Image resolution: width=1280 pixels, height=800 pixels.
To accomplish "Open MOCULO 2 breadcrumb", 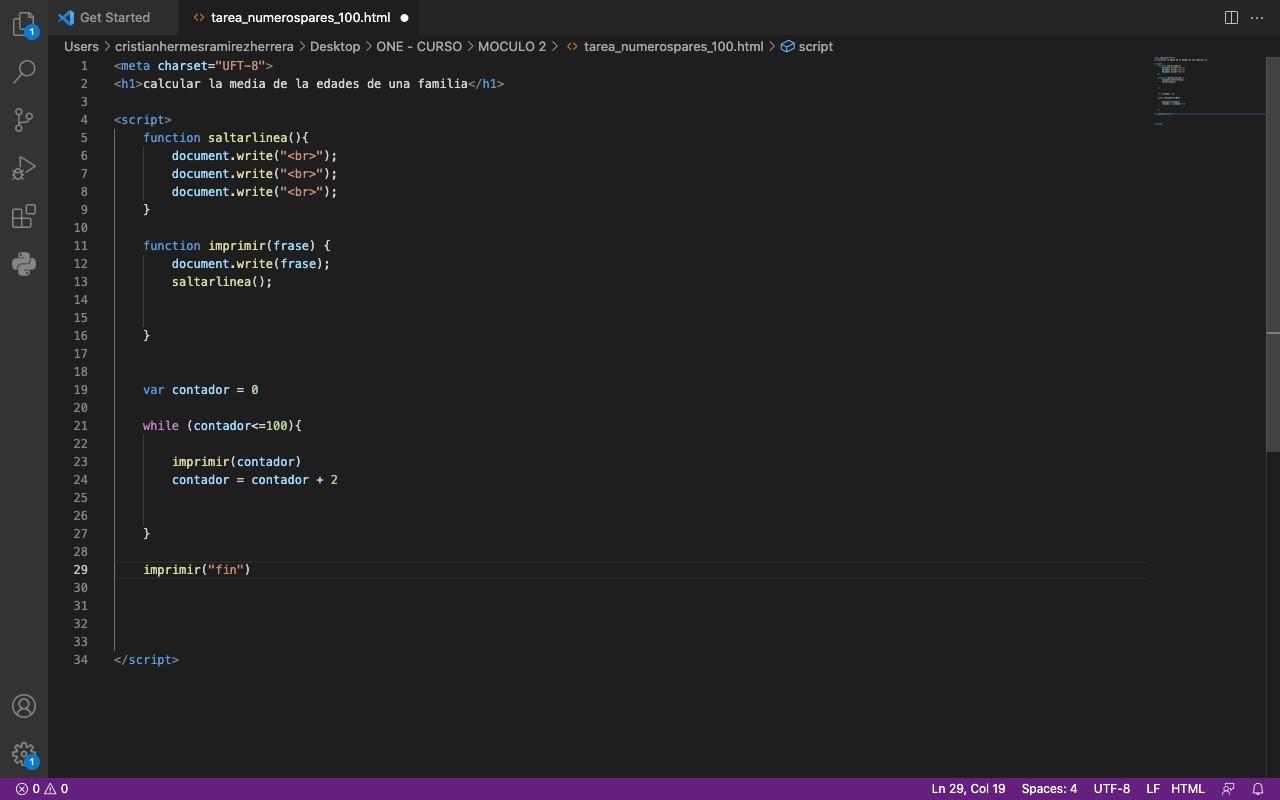I will (512, 46).
